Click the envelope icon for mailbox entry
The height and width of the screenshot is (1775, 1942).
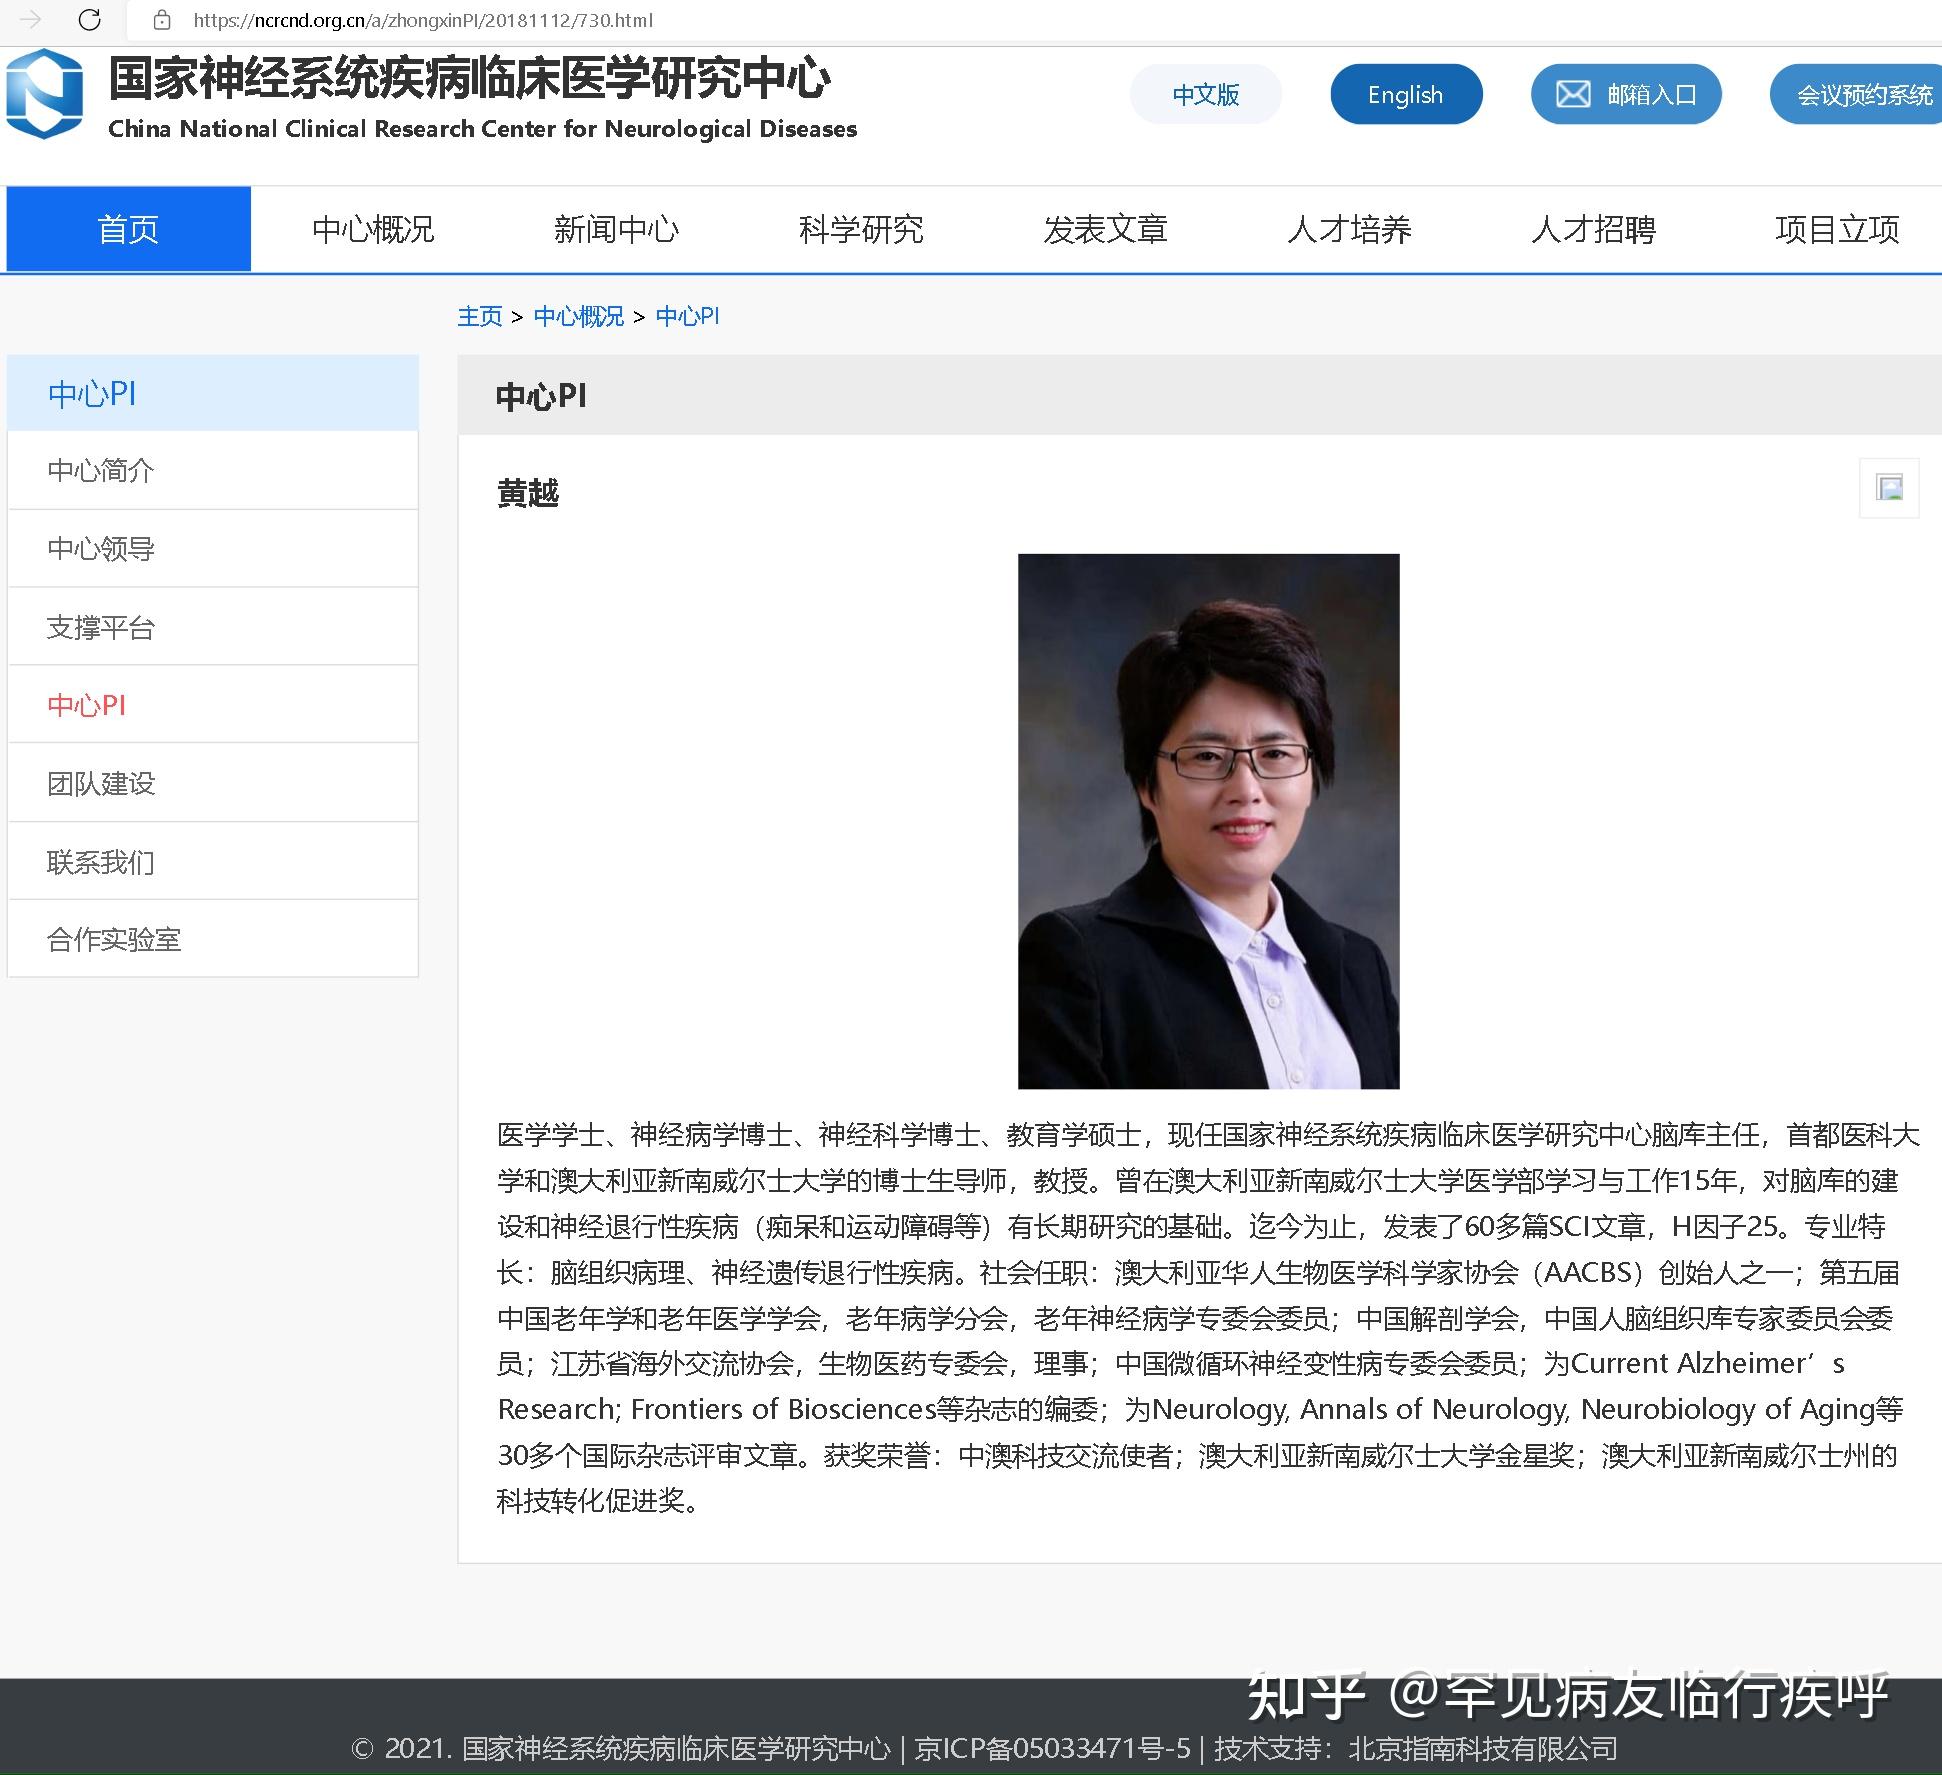pos(1572,95)
